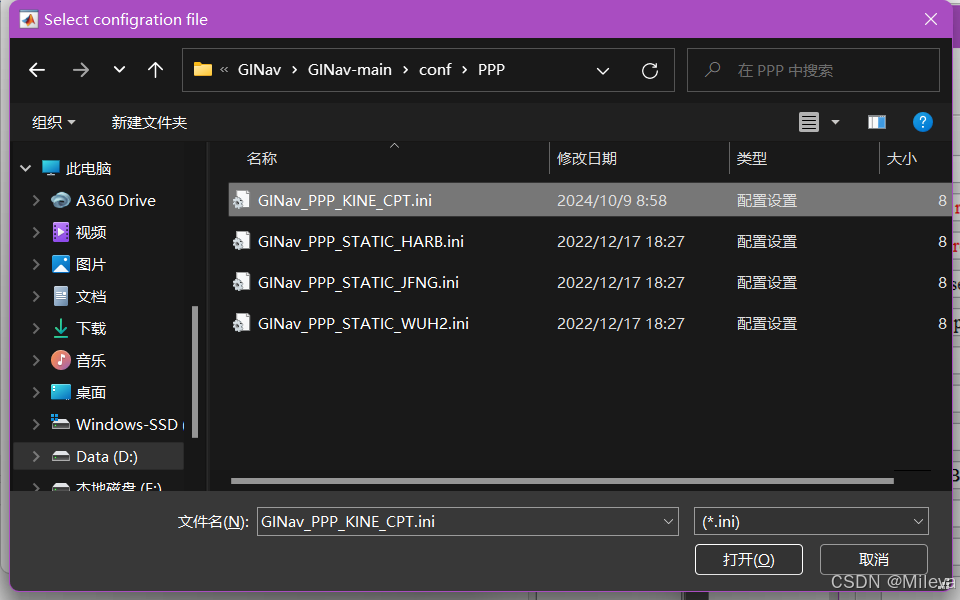Change the file view layout icon
The width and height of the screenshot is (960, 600).
tap(809, 122)
